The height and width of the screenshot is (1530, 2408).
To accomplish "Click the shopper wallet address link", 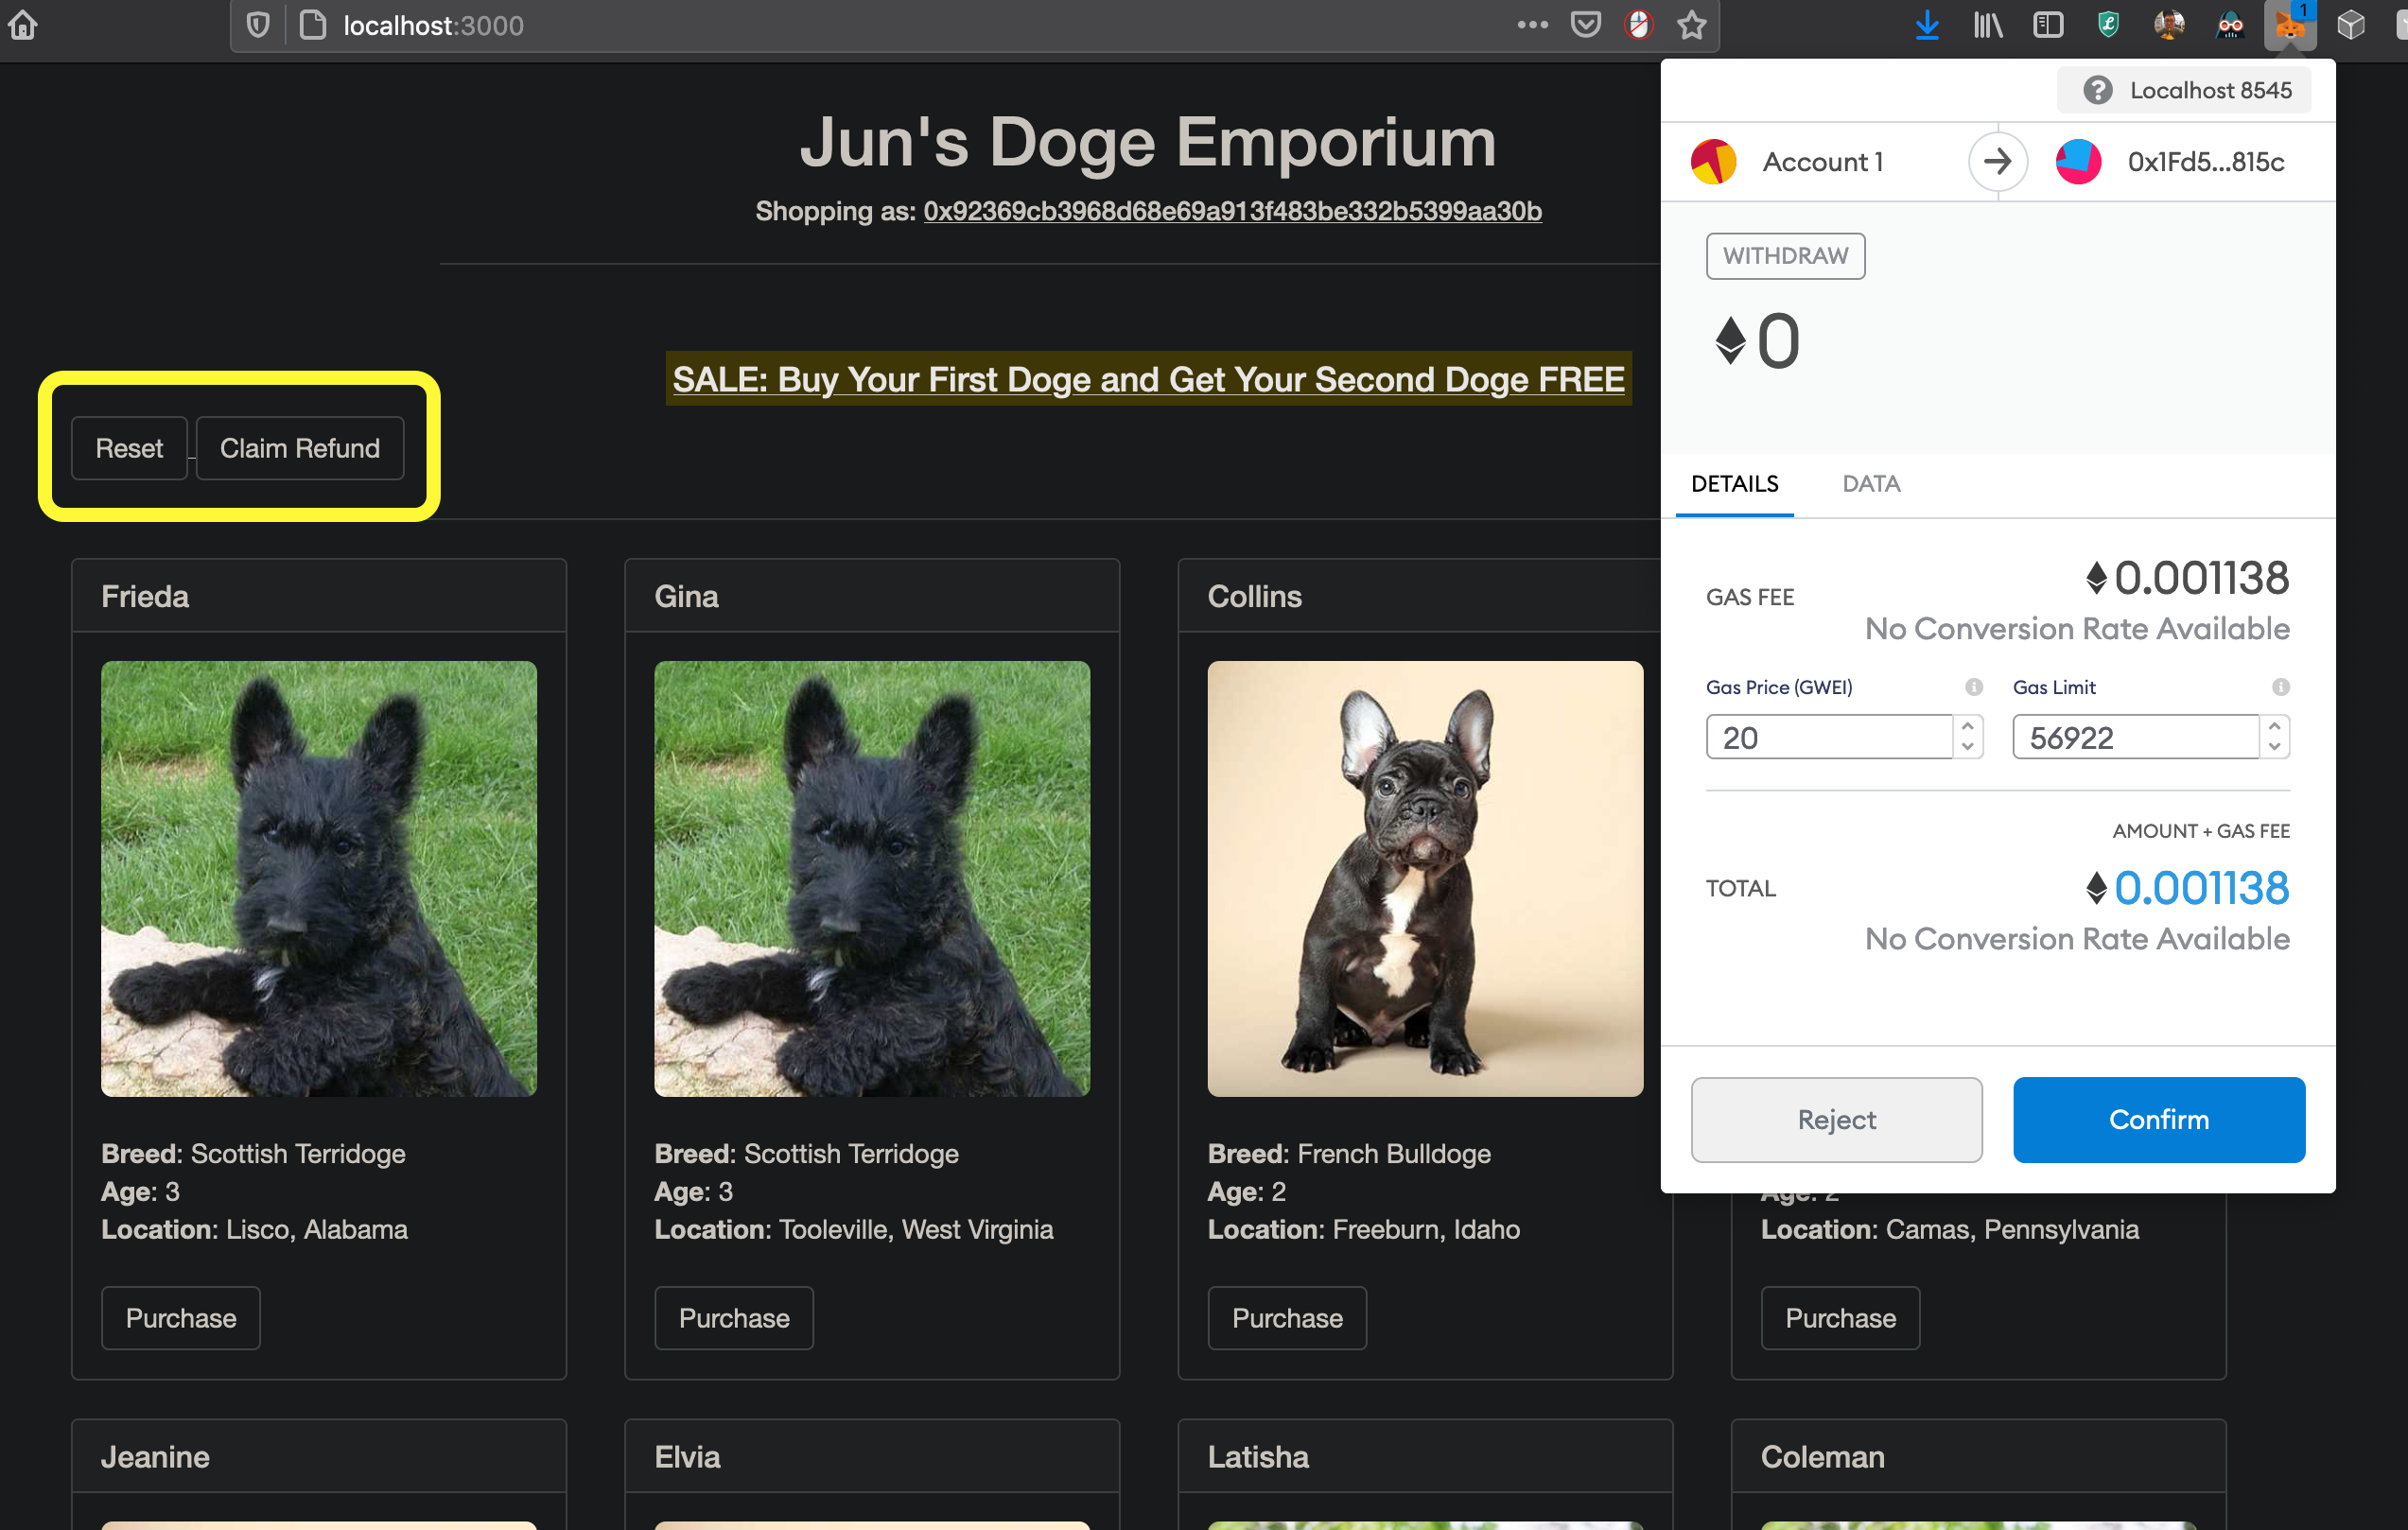I will click(x=1232, y=211).
